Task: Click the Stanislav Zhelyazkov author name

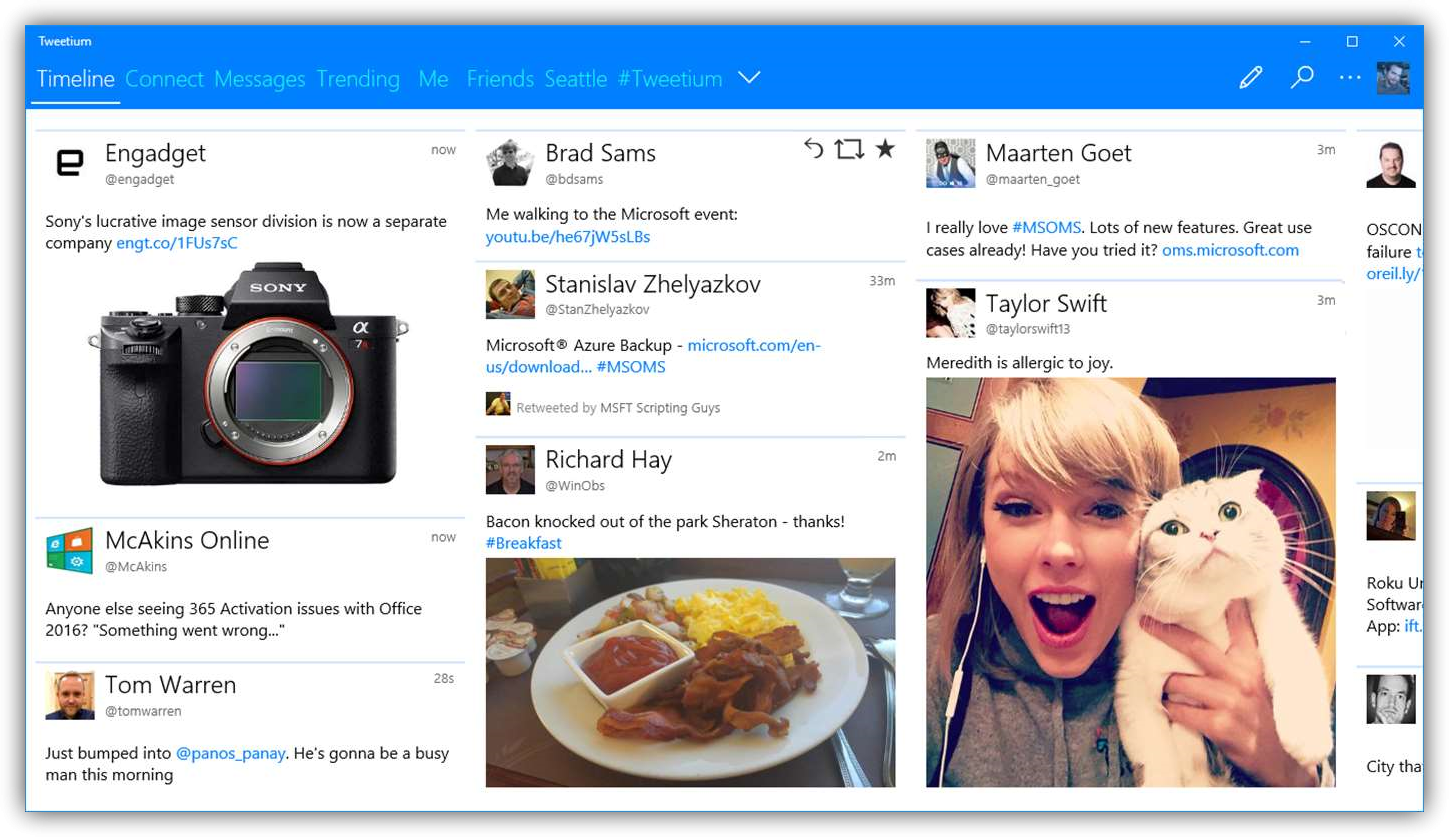Action: (x=653, y=284)
